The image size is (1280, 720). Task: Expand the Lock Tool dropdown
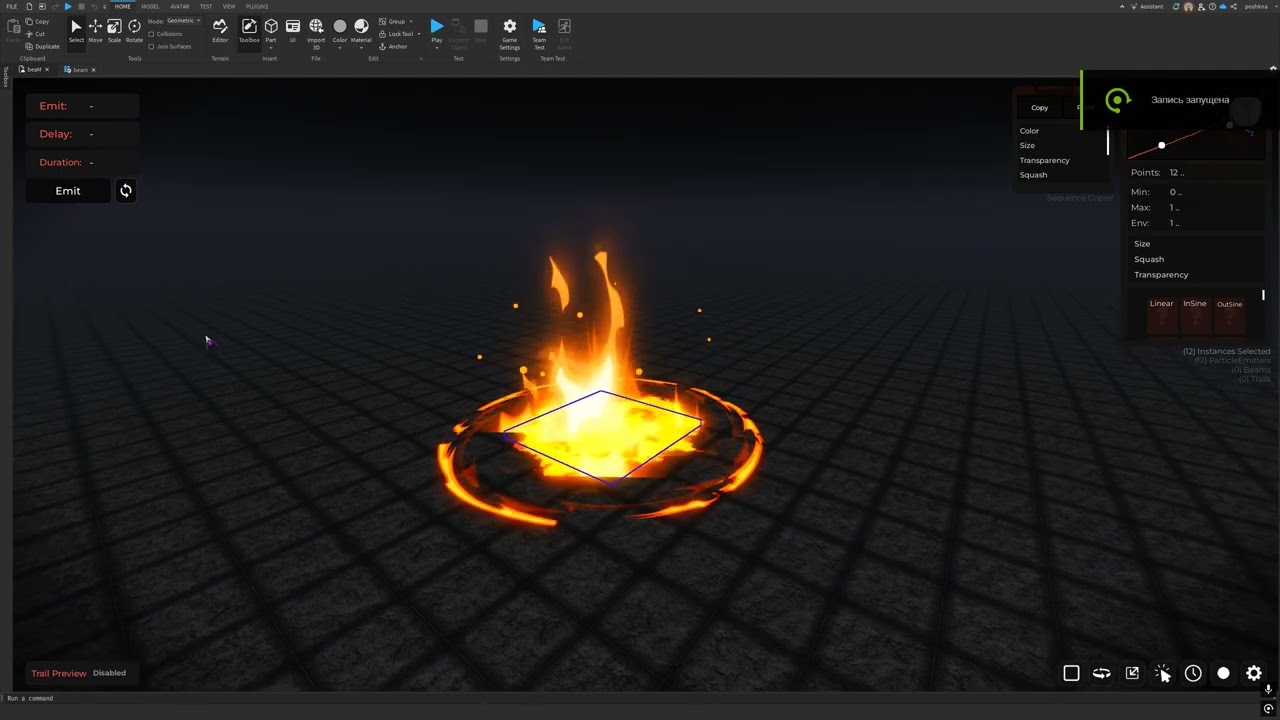point(419,34)
